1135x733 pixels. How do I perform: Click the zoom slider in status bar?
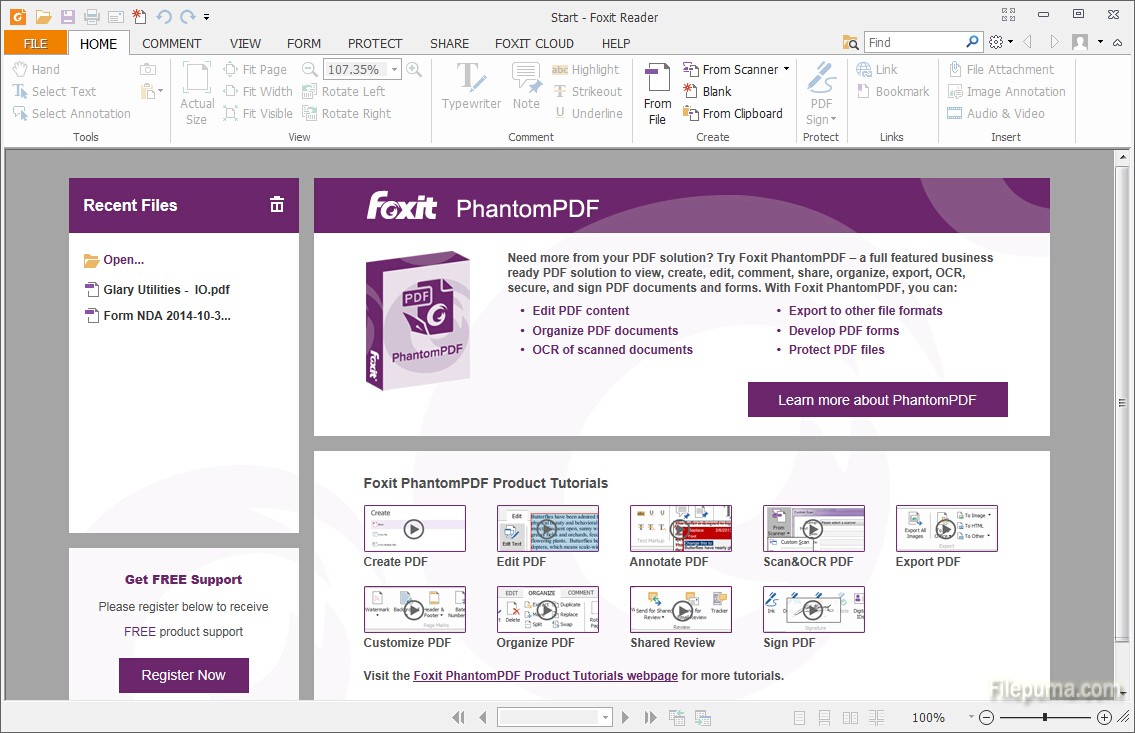pyautogui.click(x=1044, y=717)
